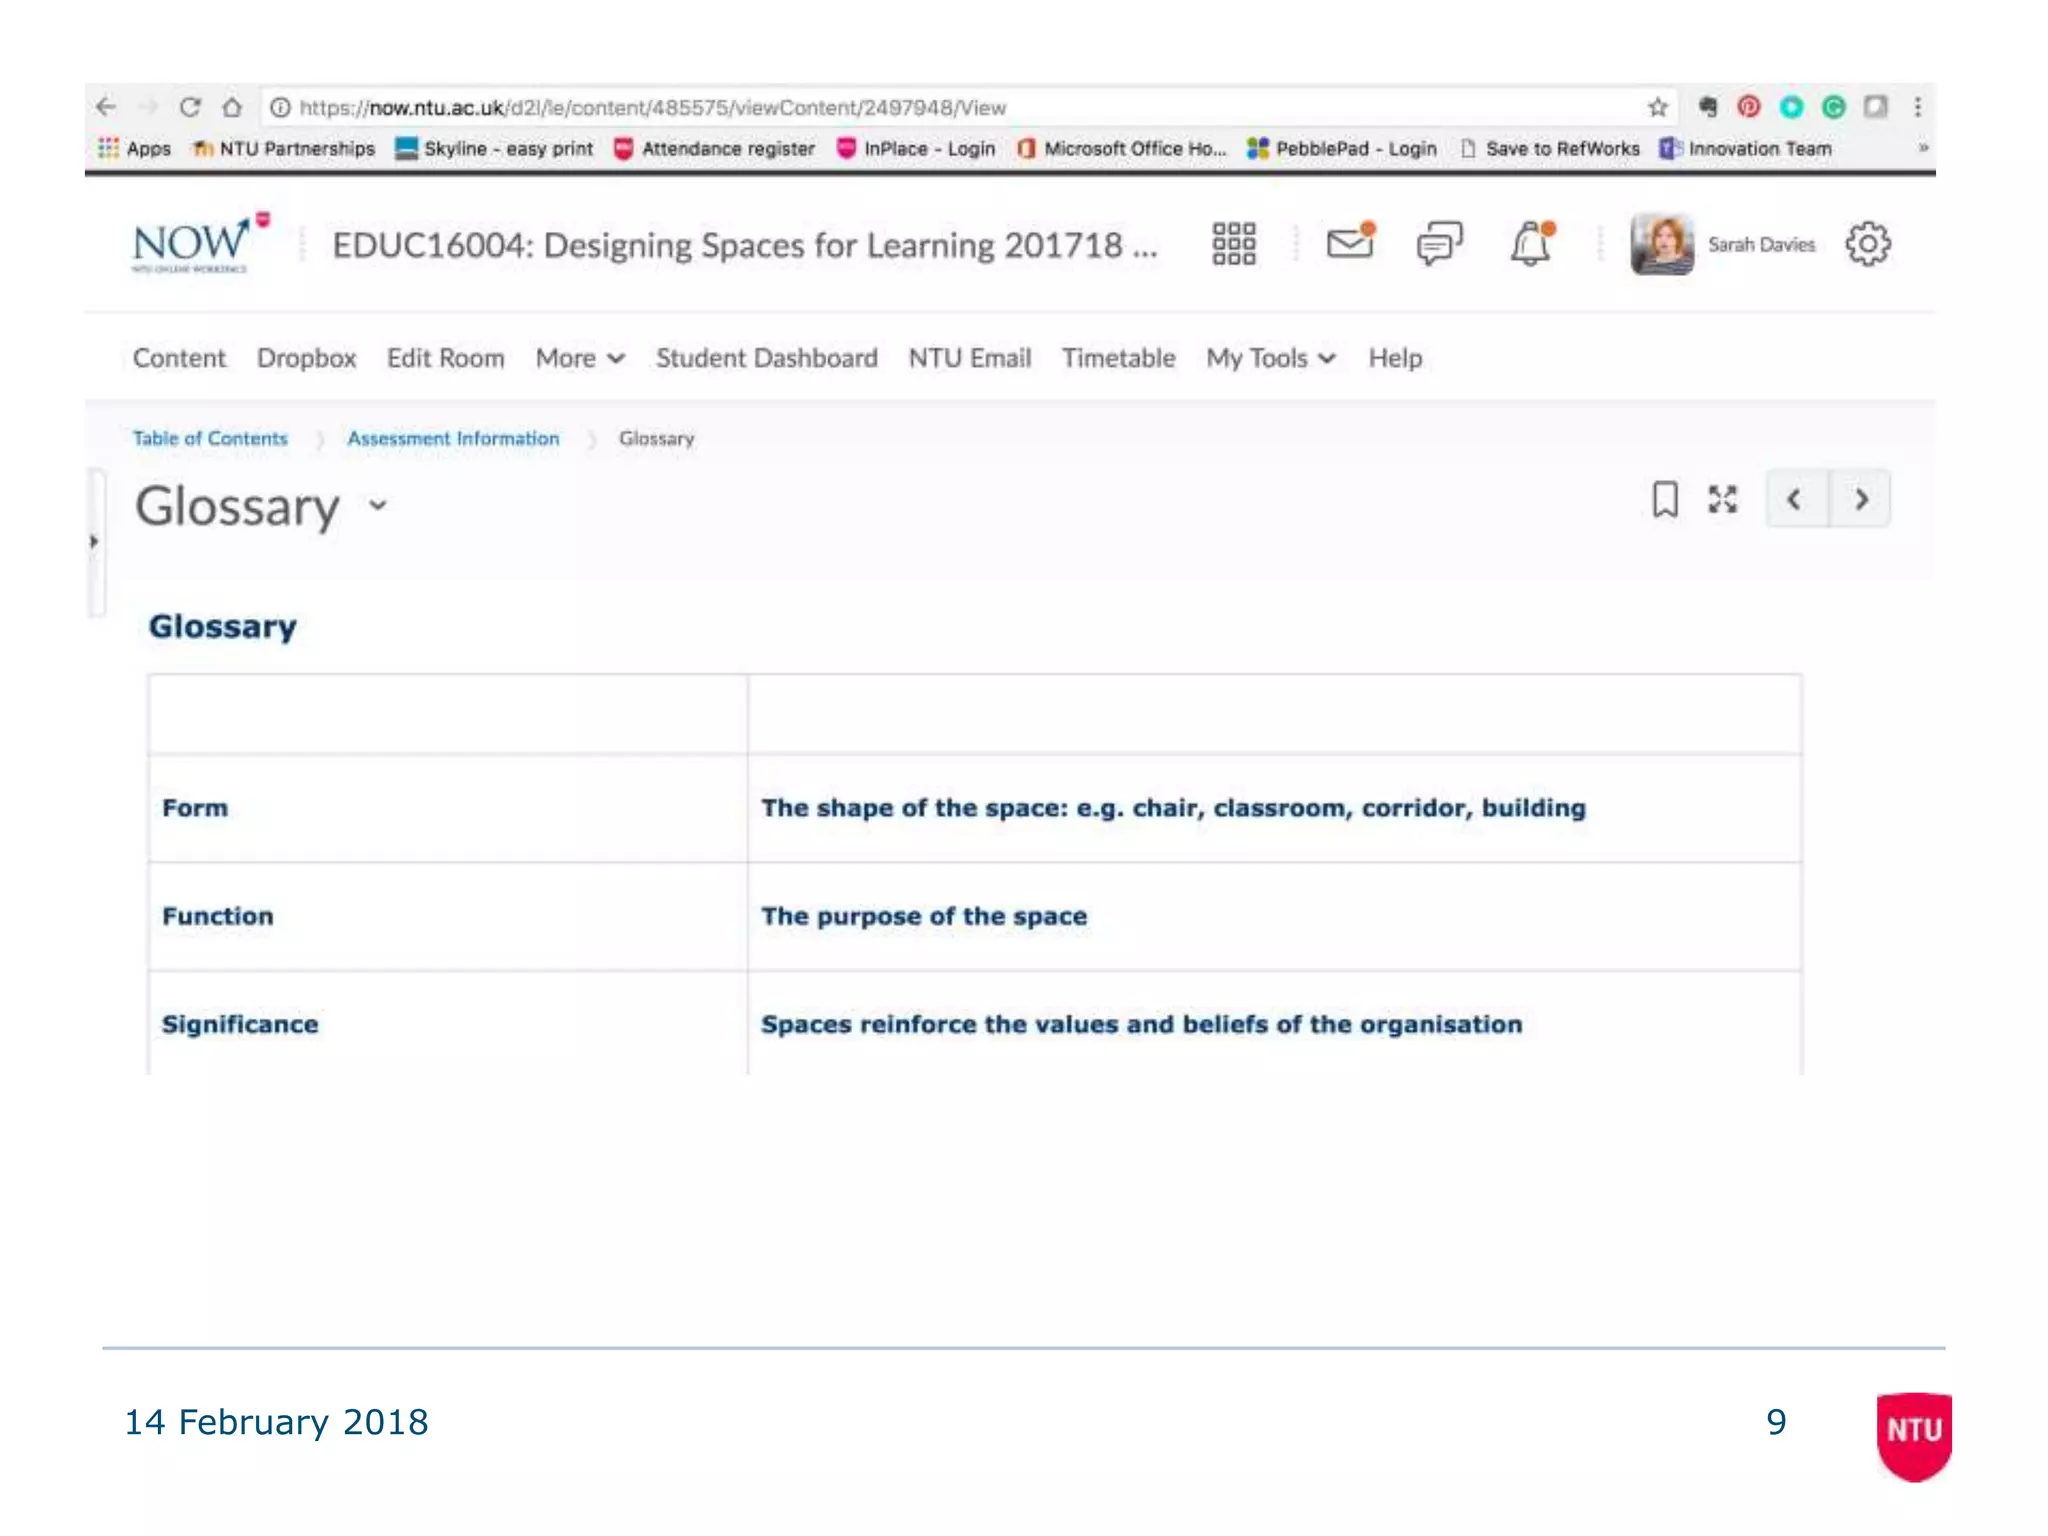Click the Table of Contents breadcrumb link
This screenshot has height=1536, width=2048.
point(210,438)
